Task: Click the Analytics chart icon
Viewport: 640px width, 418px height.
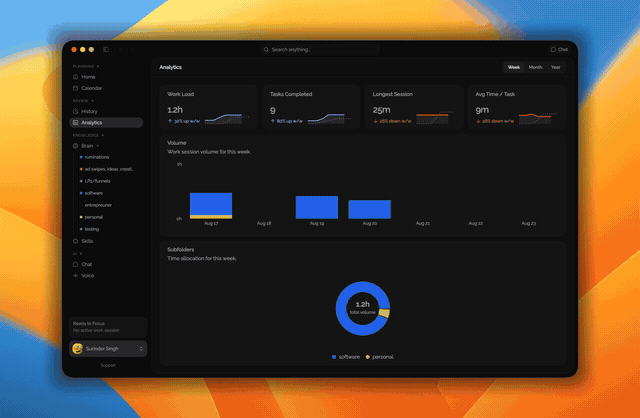Action: 76,122
